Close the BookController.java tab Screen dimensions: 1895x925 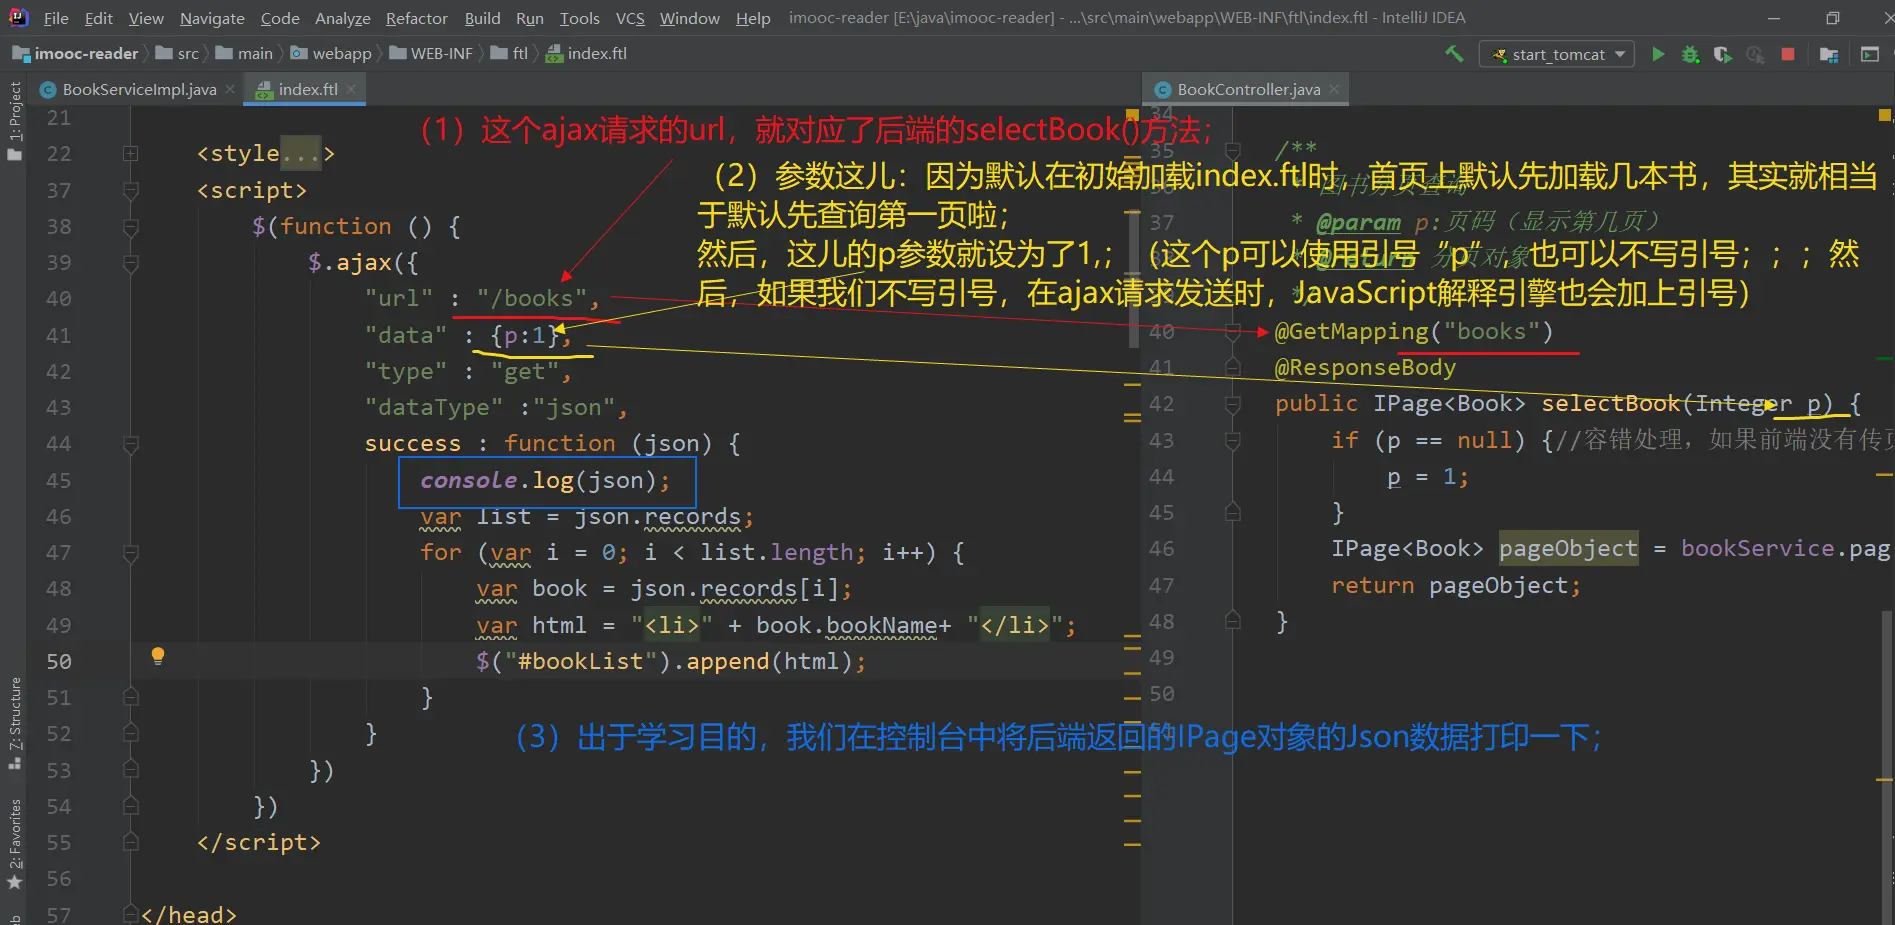[x=1334, y=89]
